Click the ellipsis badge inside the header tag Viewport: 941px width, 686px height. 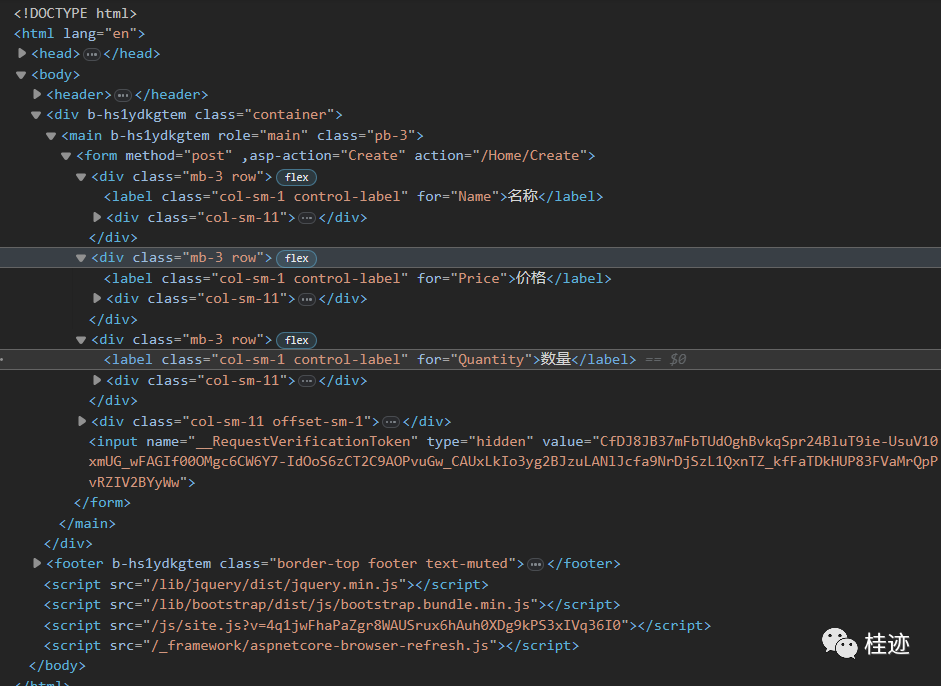[x=123, y=95]
